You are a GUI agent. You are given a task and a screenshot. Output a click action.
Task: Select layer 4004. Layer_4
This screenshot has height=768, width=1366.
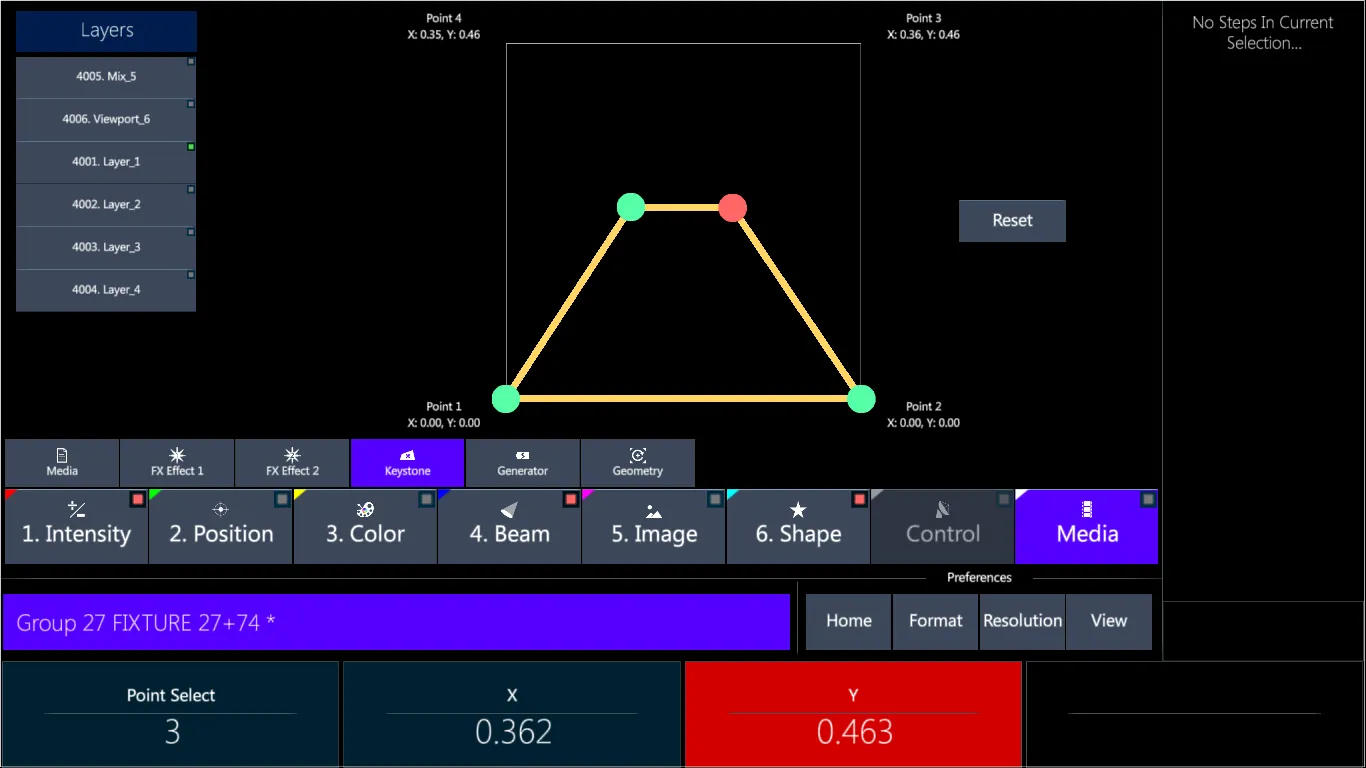point(106,290)
